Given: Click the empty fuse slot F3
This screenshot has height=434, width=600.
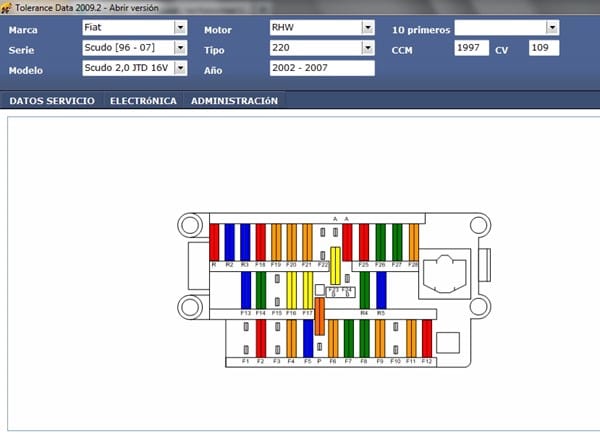Looking at the screenshot, I should click(277, 339).
